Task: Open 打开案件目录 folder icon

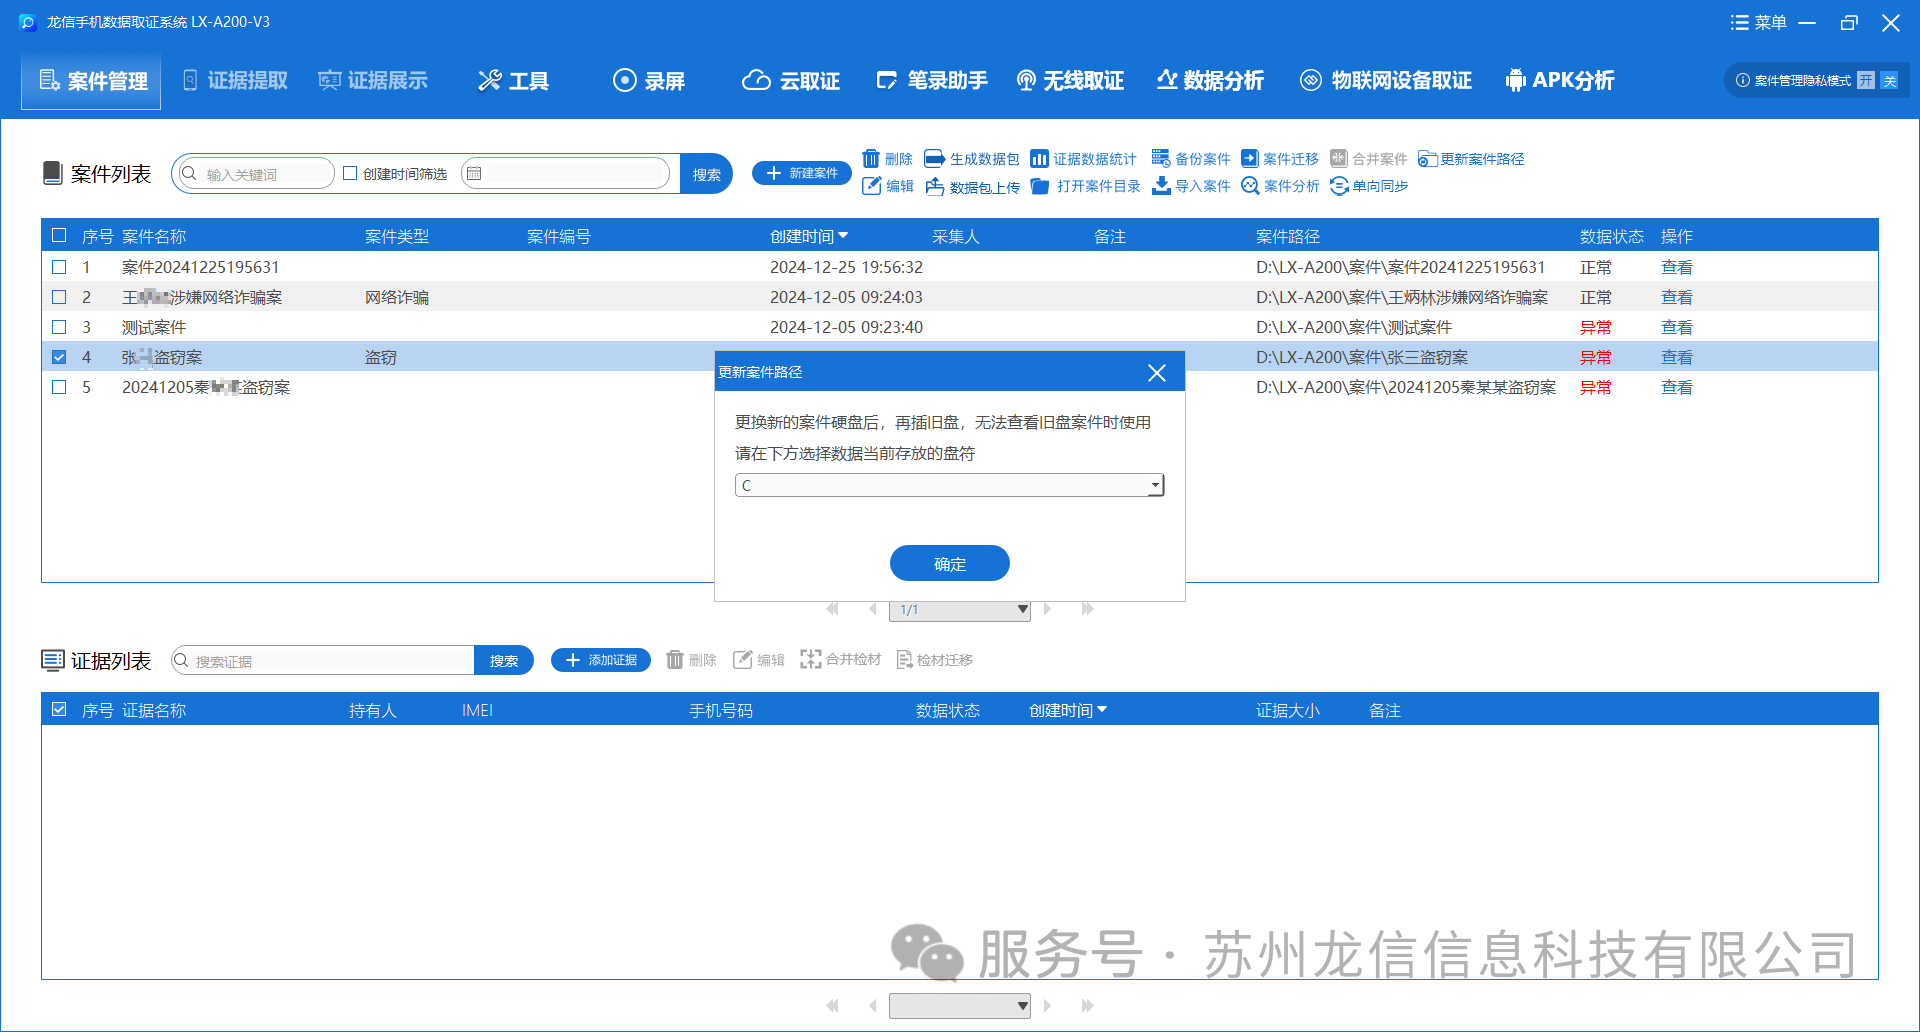Action: [x=1040, y=186]
